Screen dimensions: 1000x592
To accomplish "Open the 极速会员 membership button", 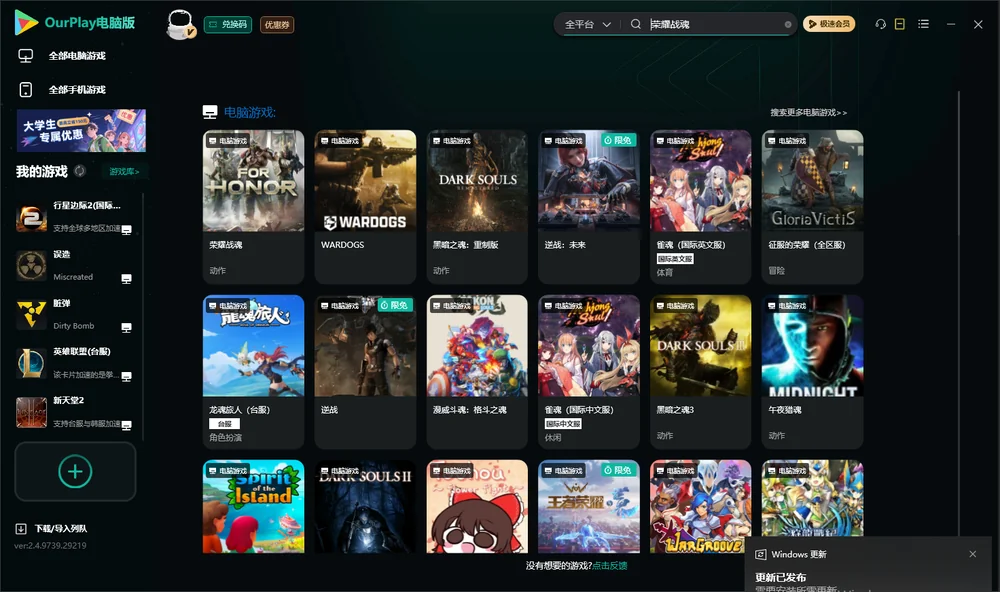I will tap(828, 24).
